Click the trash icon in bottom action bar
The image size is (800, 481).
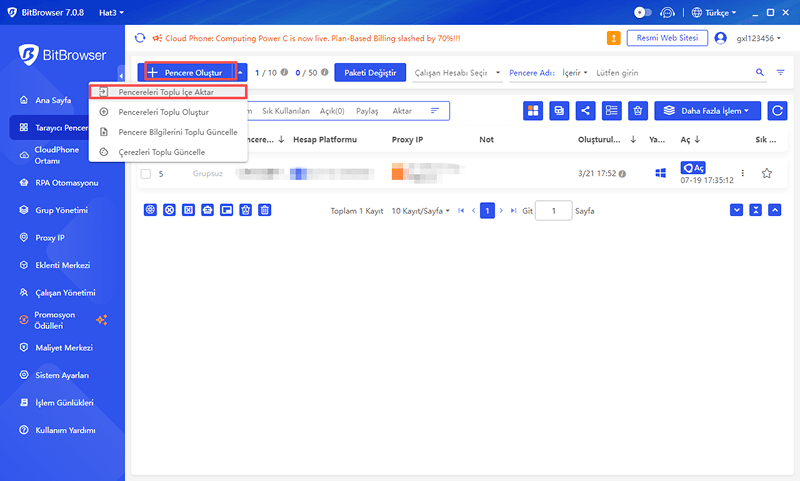click(265, 210)
